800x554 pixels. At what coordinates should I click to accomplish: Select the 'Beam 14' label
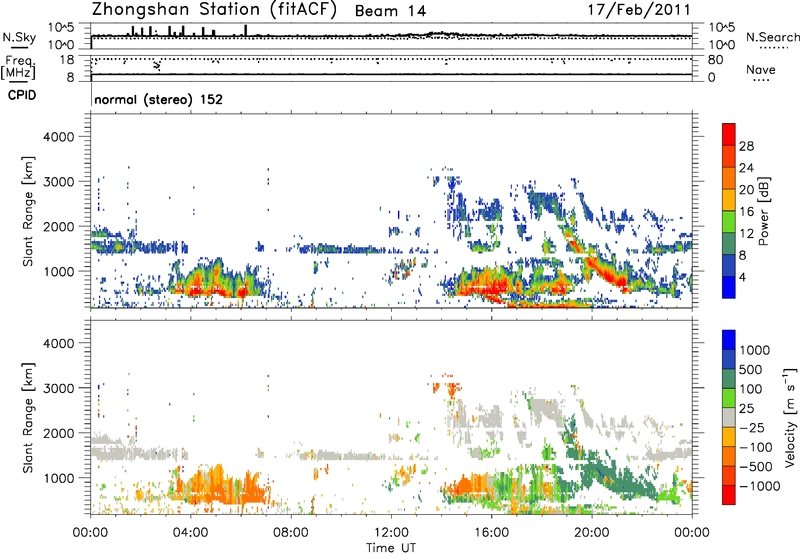[x=390, y=11]
